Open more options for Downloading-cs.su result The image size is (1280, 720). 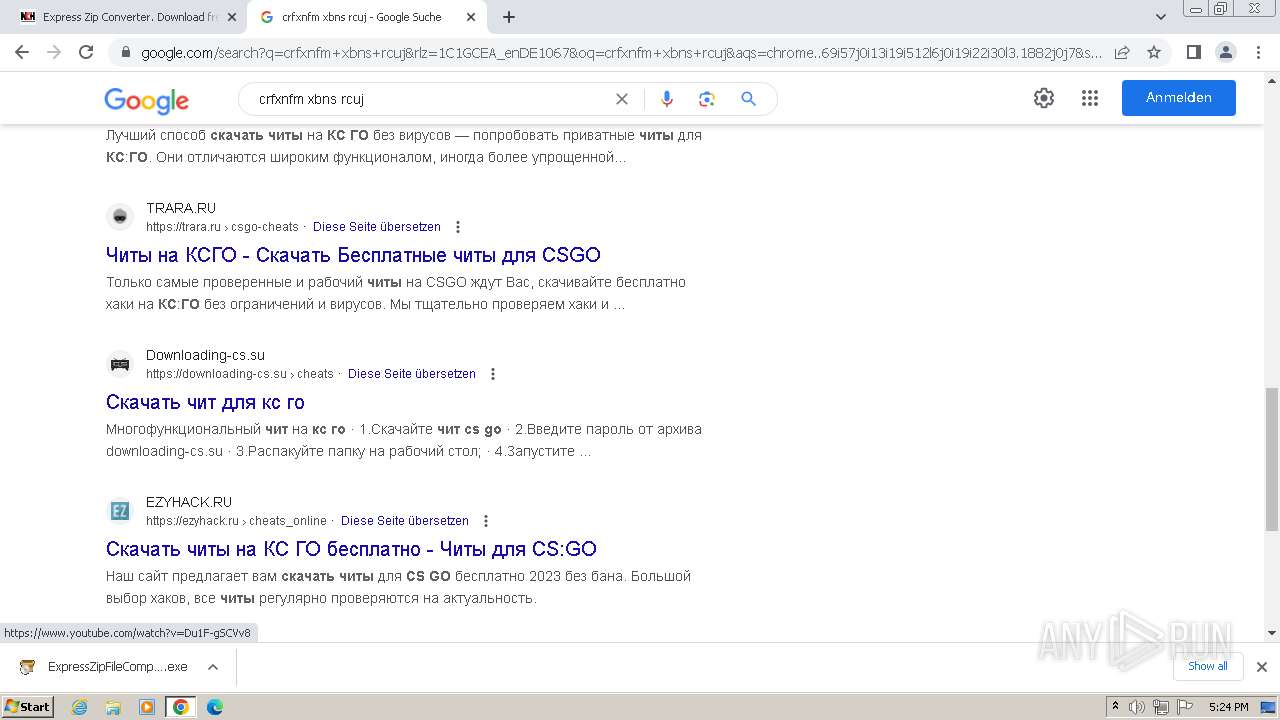(x=493, y=374)
